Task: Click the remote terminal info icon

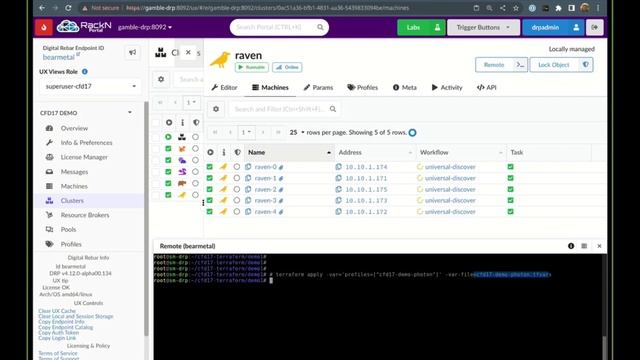Action: point(571,246)
